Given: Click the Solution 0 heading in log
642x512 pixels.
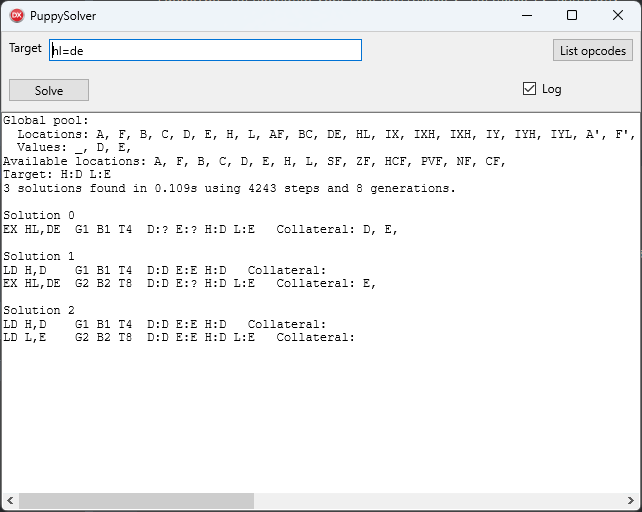Looking at the screenshot, I should tap(39, 215).
